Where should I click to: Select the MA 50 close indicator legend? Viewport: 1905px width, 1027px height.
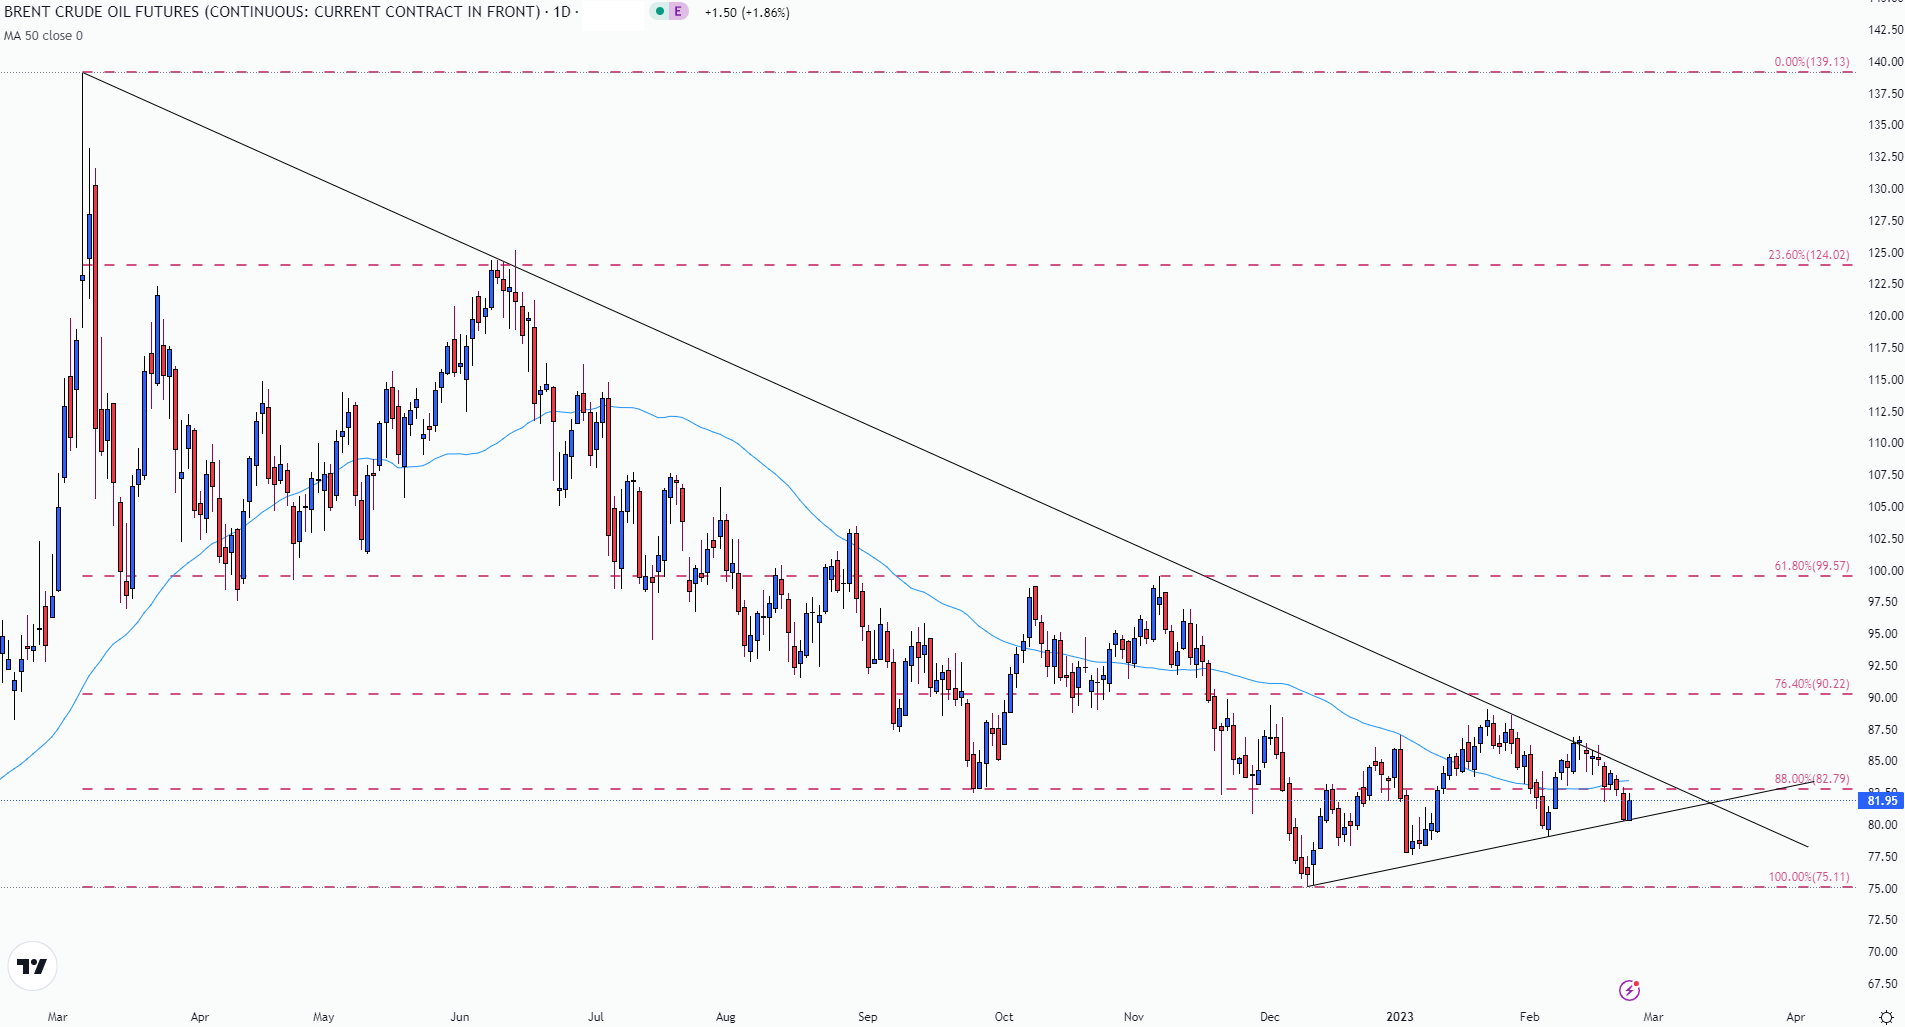tap(43, 36)
